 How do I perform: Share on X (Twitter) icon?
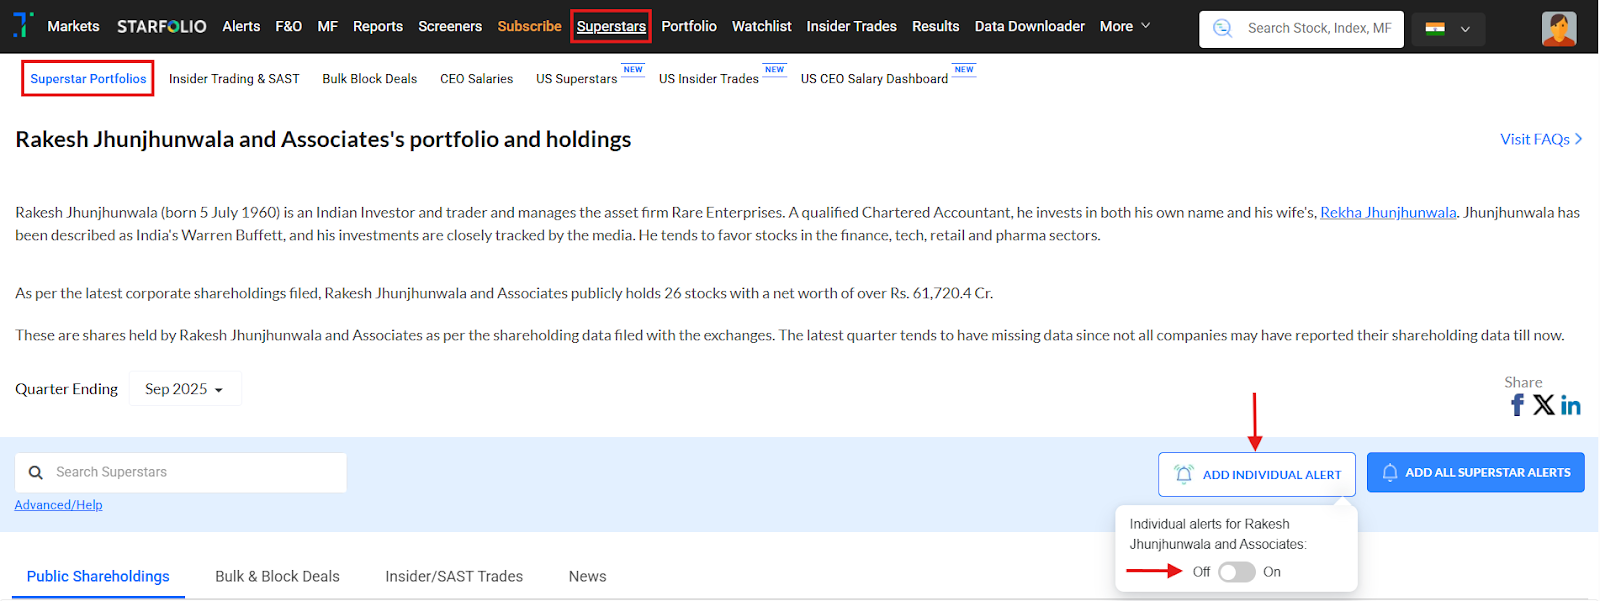pyautogui.click(x=1543, y=405)
